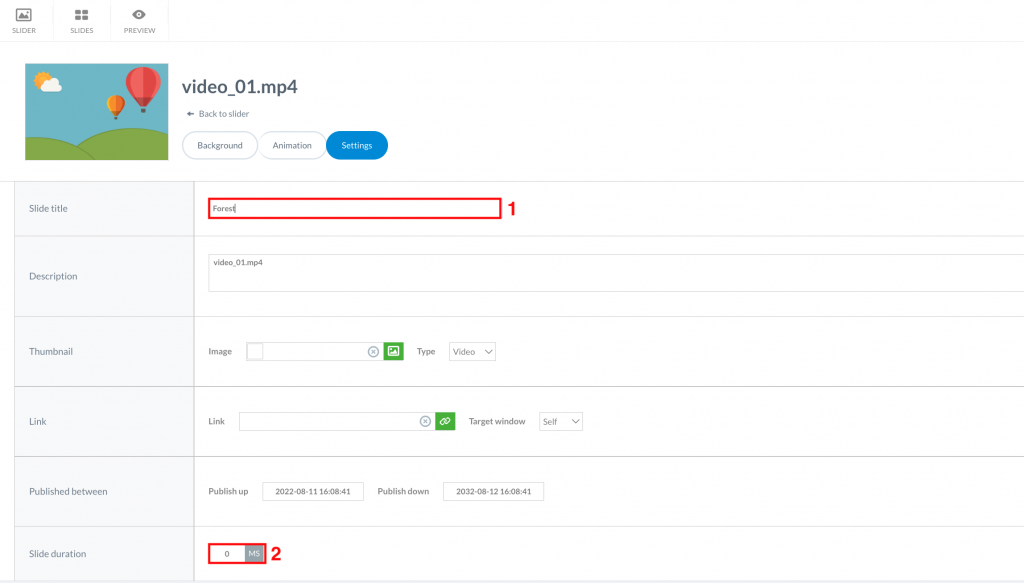Click the Slide title row label

pos(48,208)
